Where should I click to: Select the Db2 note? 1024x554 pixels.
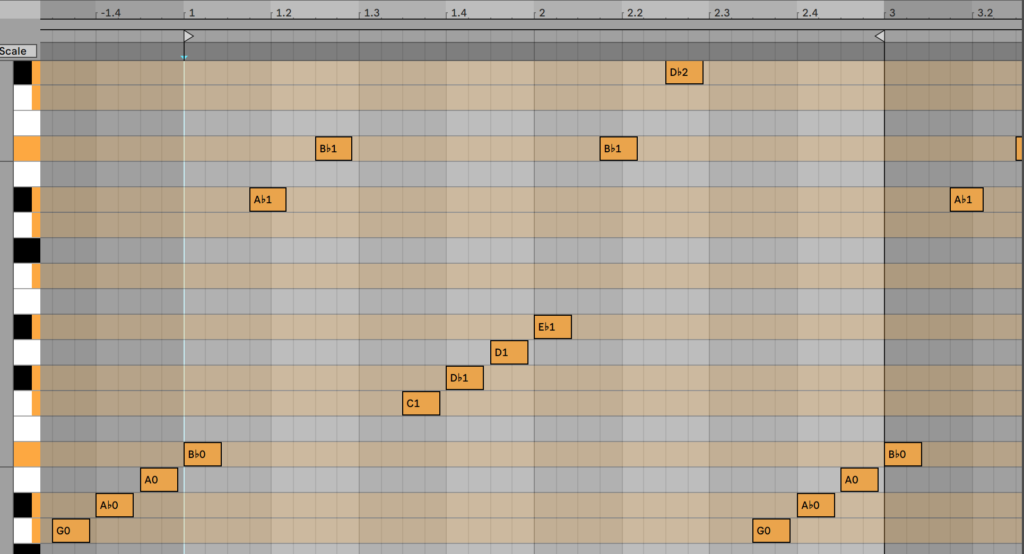click(684, 73)
